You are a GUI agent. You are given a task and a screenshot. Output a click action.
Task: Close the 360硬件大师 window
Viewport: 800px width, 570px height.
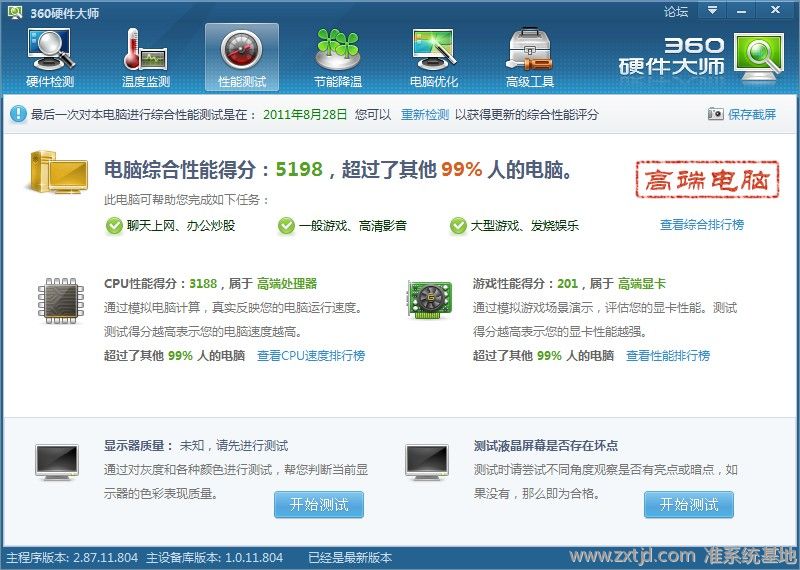[x=776, y=10]
